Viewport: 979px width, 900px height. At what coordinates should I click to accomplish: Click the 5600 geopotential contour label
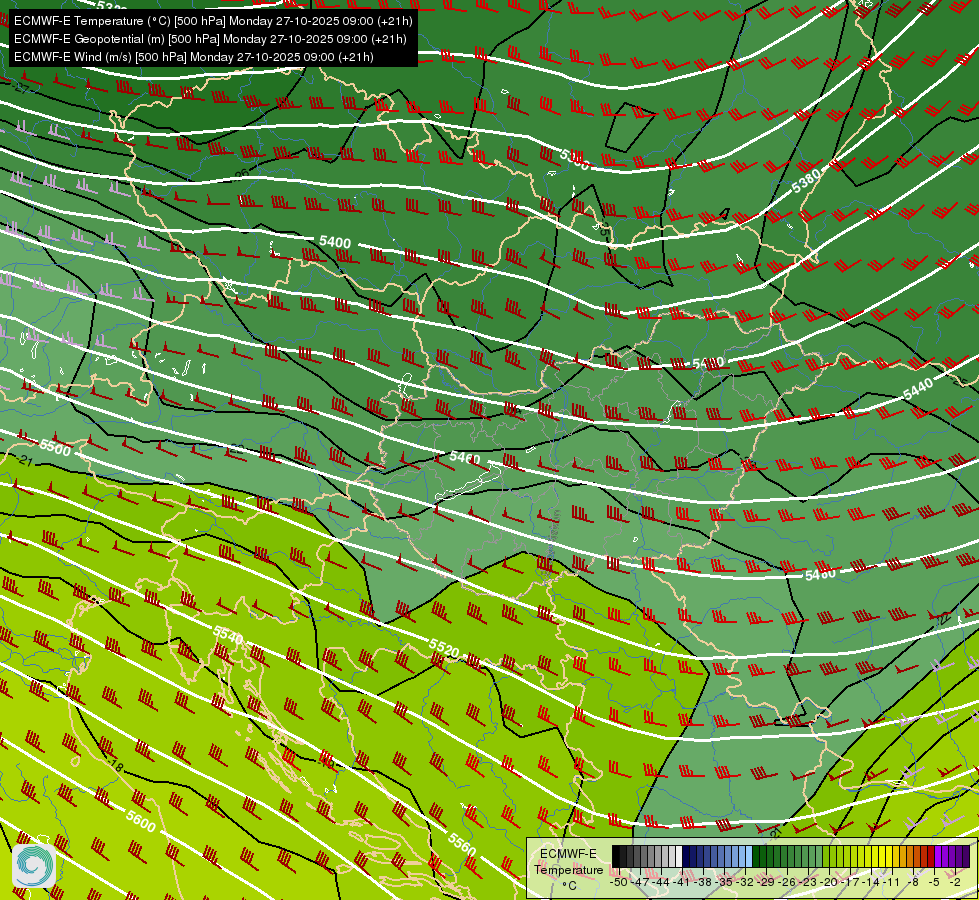[140, 821]
